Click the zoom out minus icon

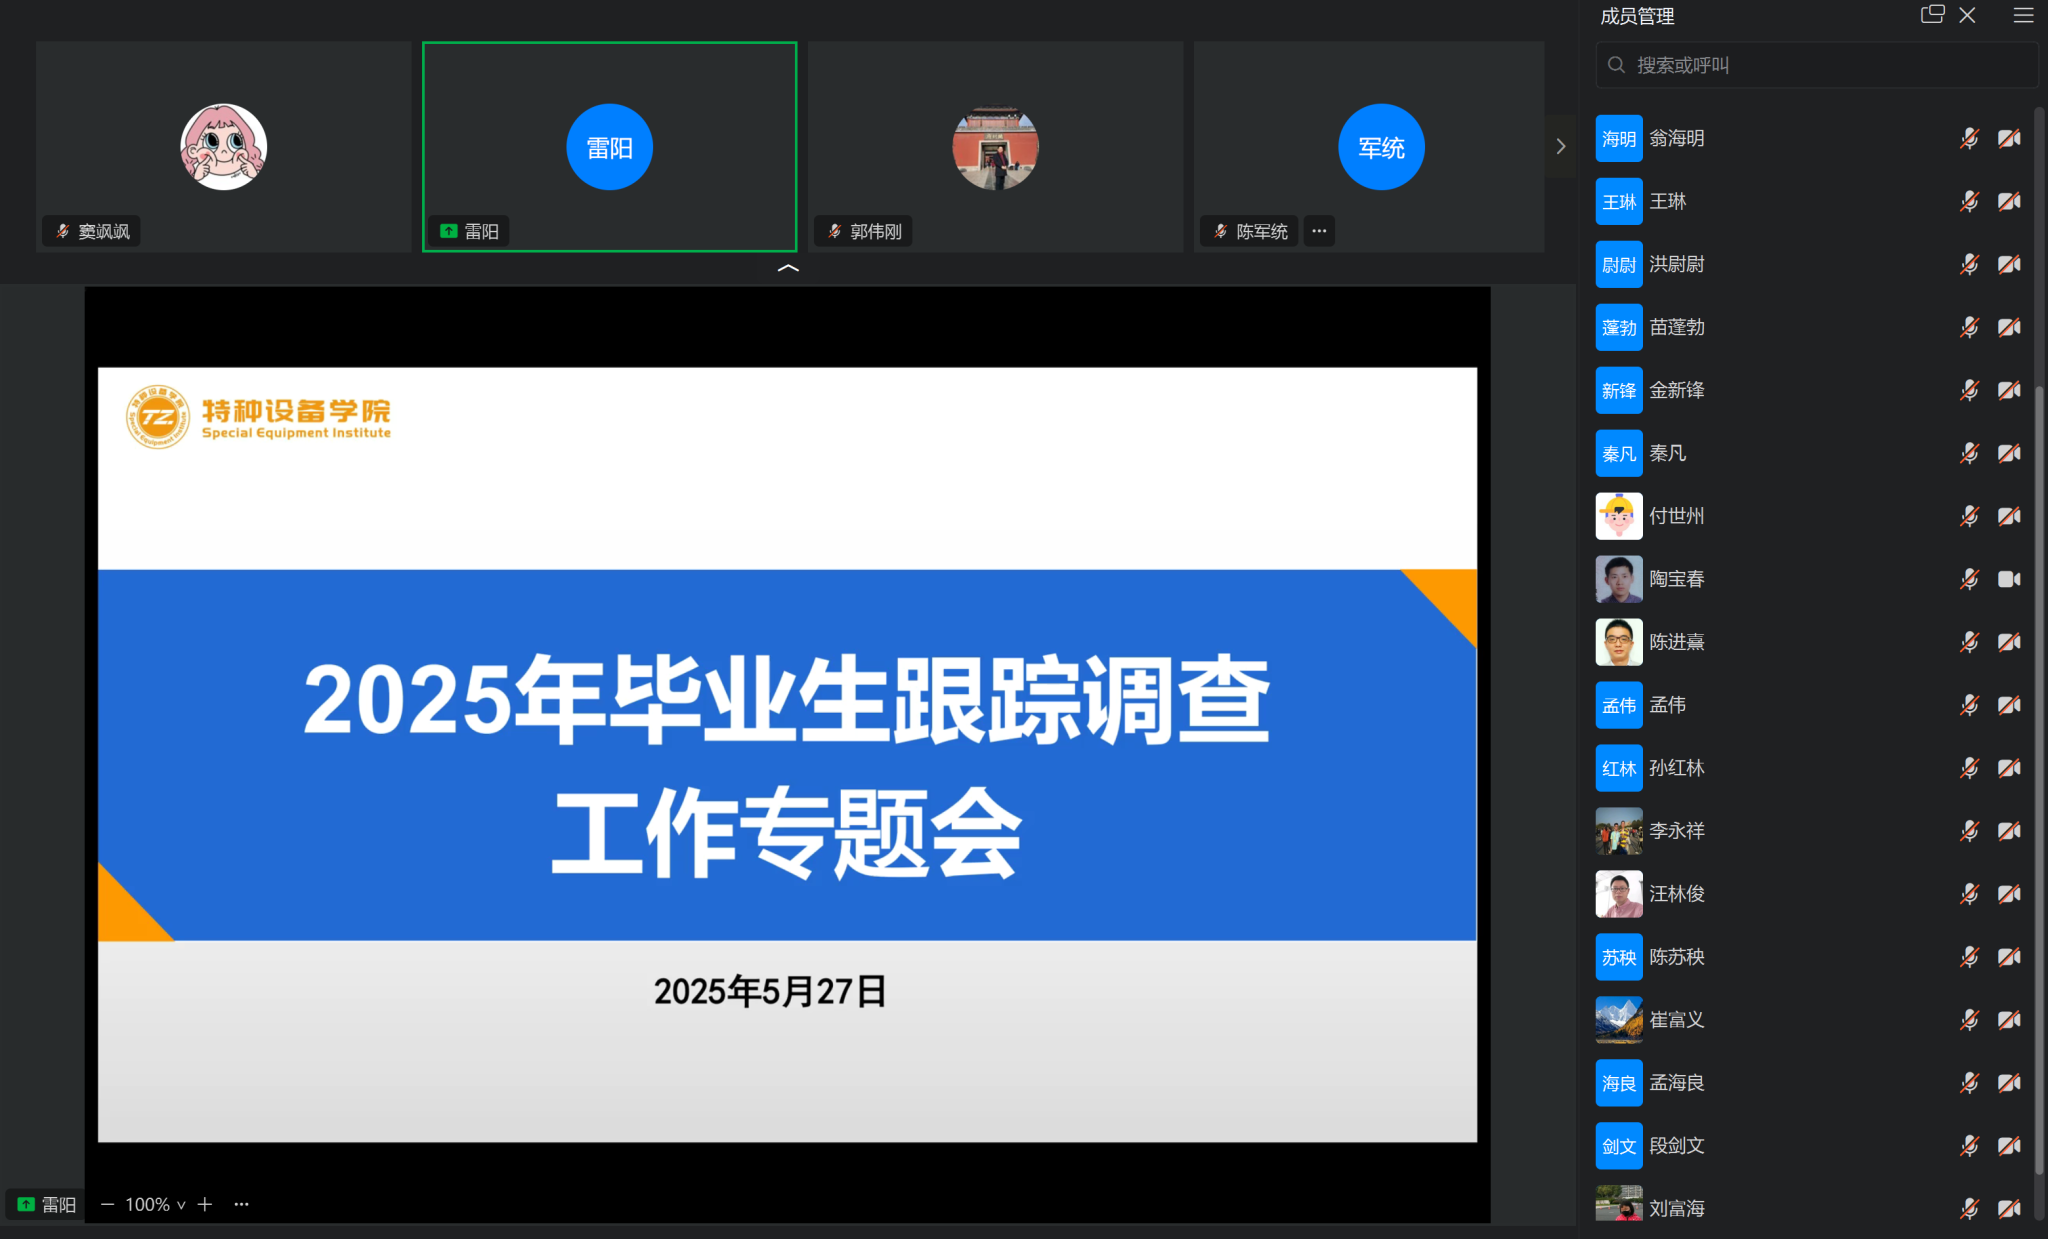pos(108,1204)
